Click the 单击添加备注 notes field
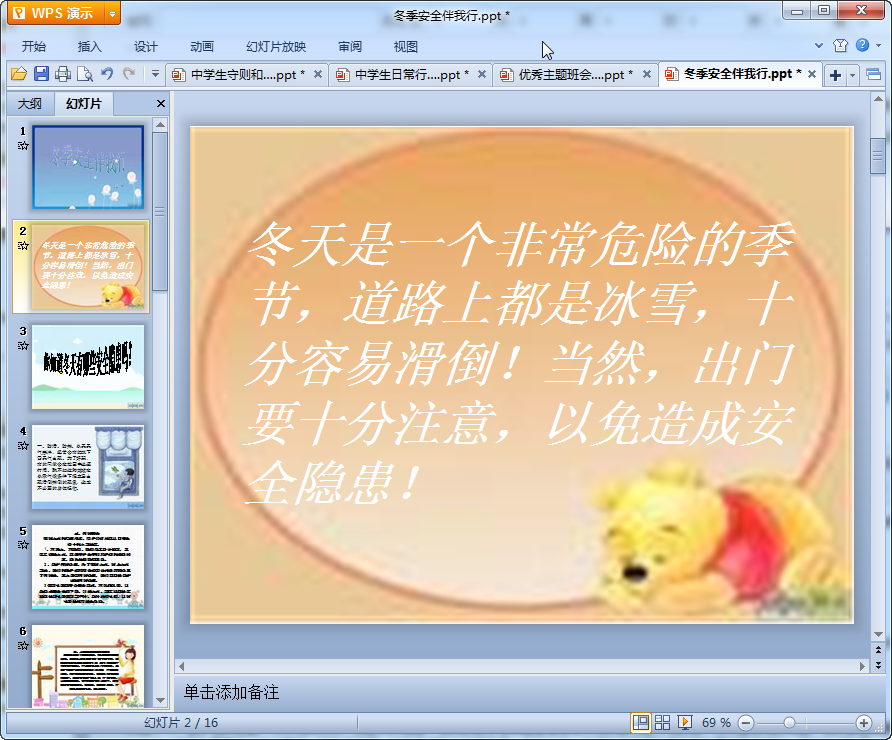 coord(523,692)
